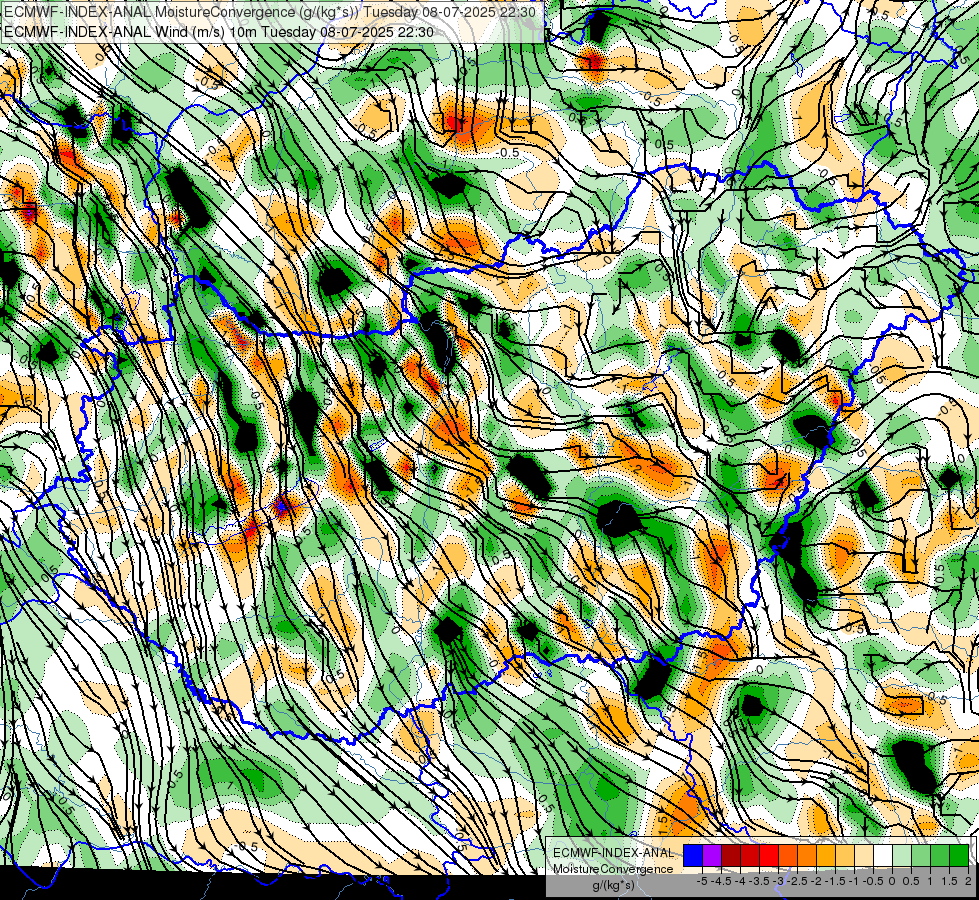Image resolution: width=979 pixels, height=900 pixels.
Task: Click MoistureConvergence label in the legend box
Action: point(613,869)
